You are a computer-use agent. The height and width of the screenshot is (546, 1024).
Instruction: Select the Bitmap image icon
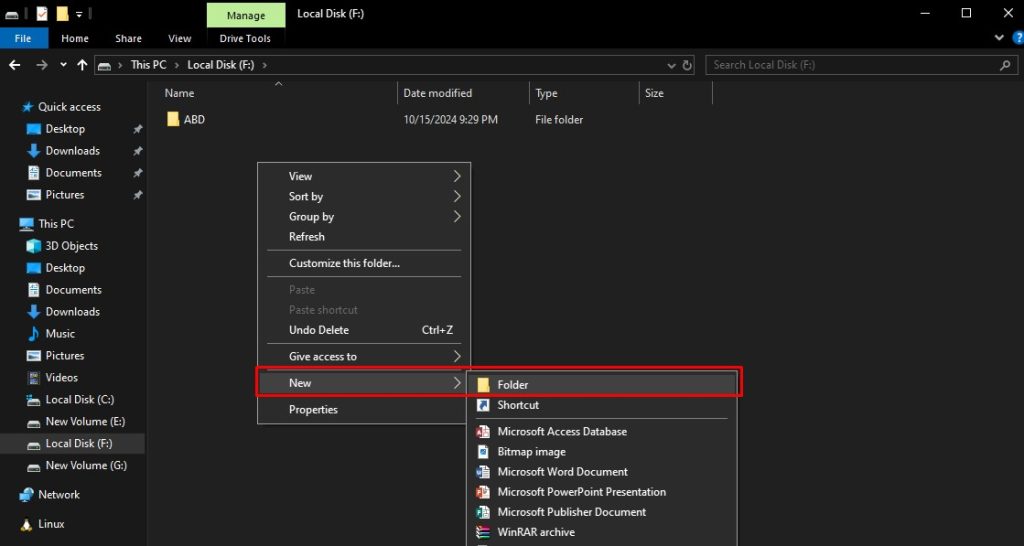tap(483, 452)
